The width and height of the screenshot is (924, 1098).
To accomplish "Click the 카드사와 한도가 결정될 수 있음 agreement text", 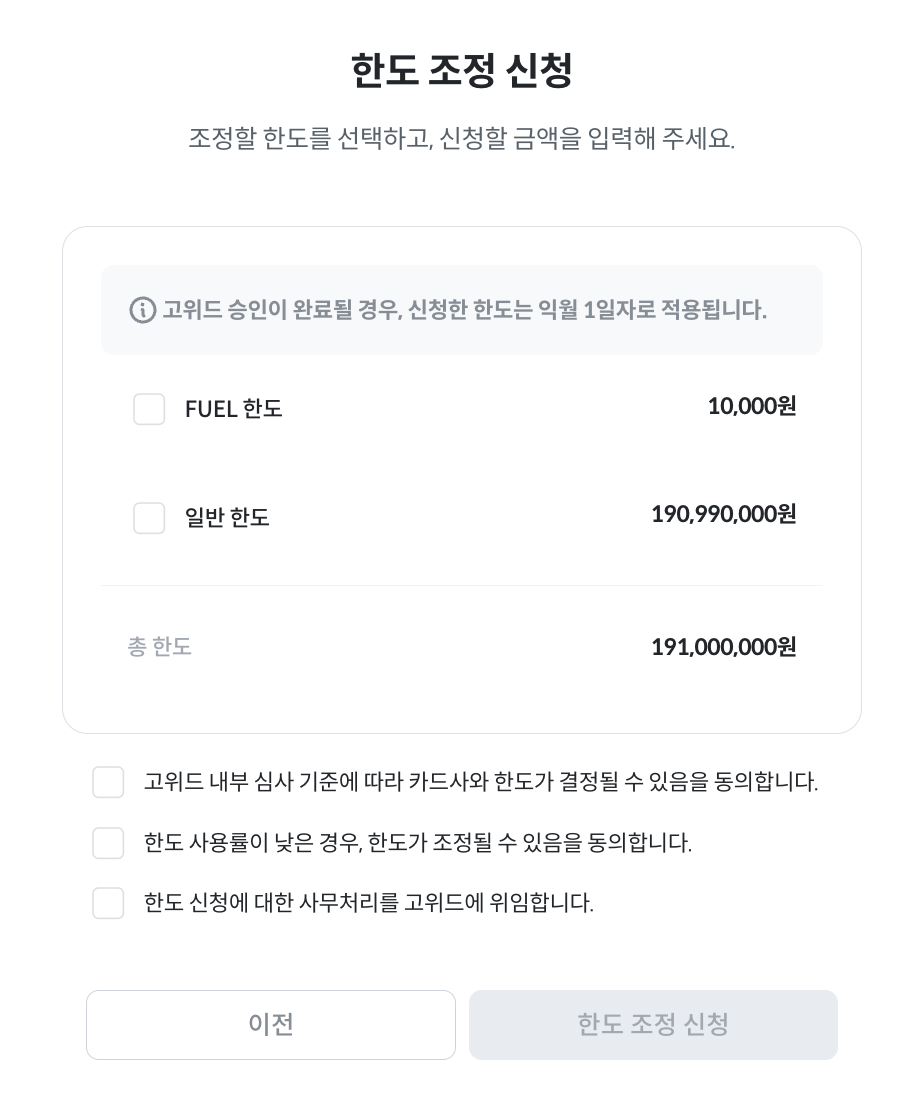I will (480, 782).
